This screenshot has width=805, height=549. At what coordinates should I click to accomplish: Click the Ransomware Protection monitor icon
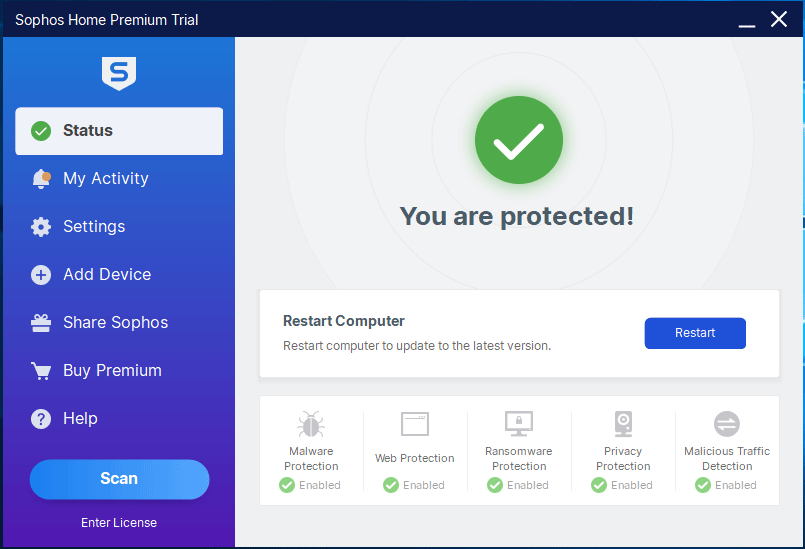(x=519, y=424)
